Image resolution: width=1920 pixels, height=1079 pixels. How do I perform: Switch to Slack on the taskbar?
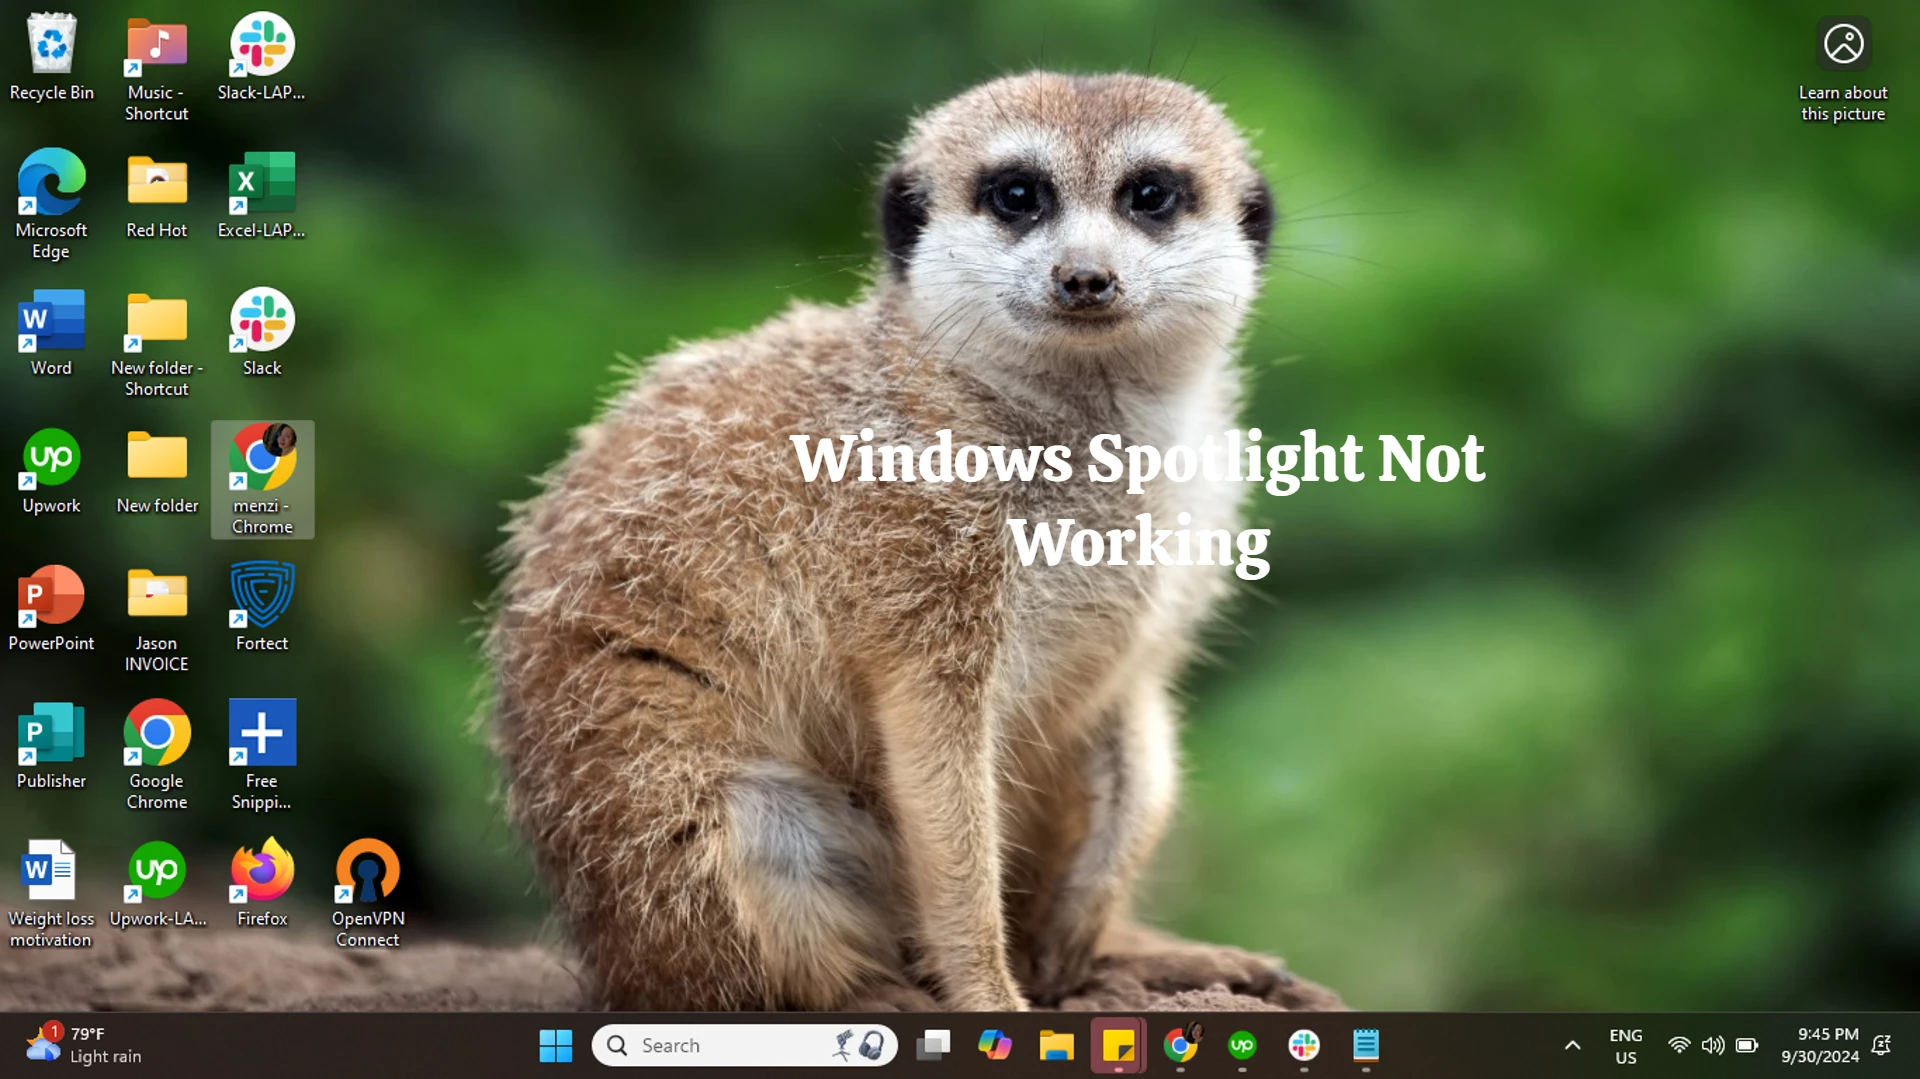coord(1304,1046)
